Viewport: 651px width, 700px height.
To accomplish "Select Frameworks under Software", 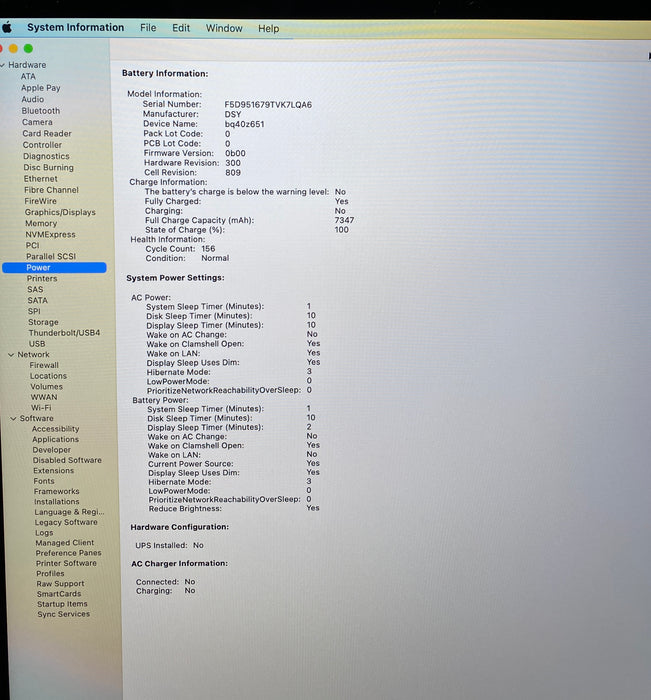I will (x=57, y=492).
